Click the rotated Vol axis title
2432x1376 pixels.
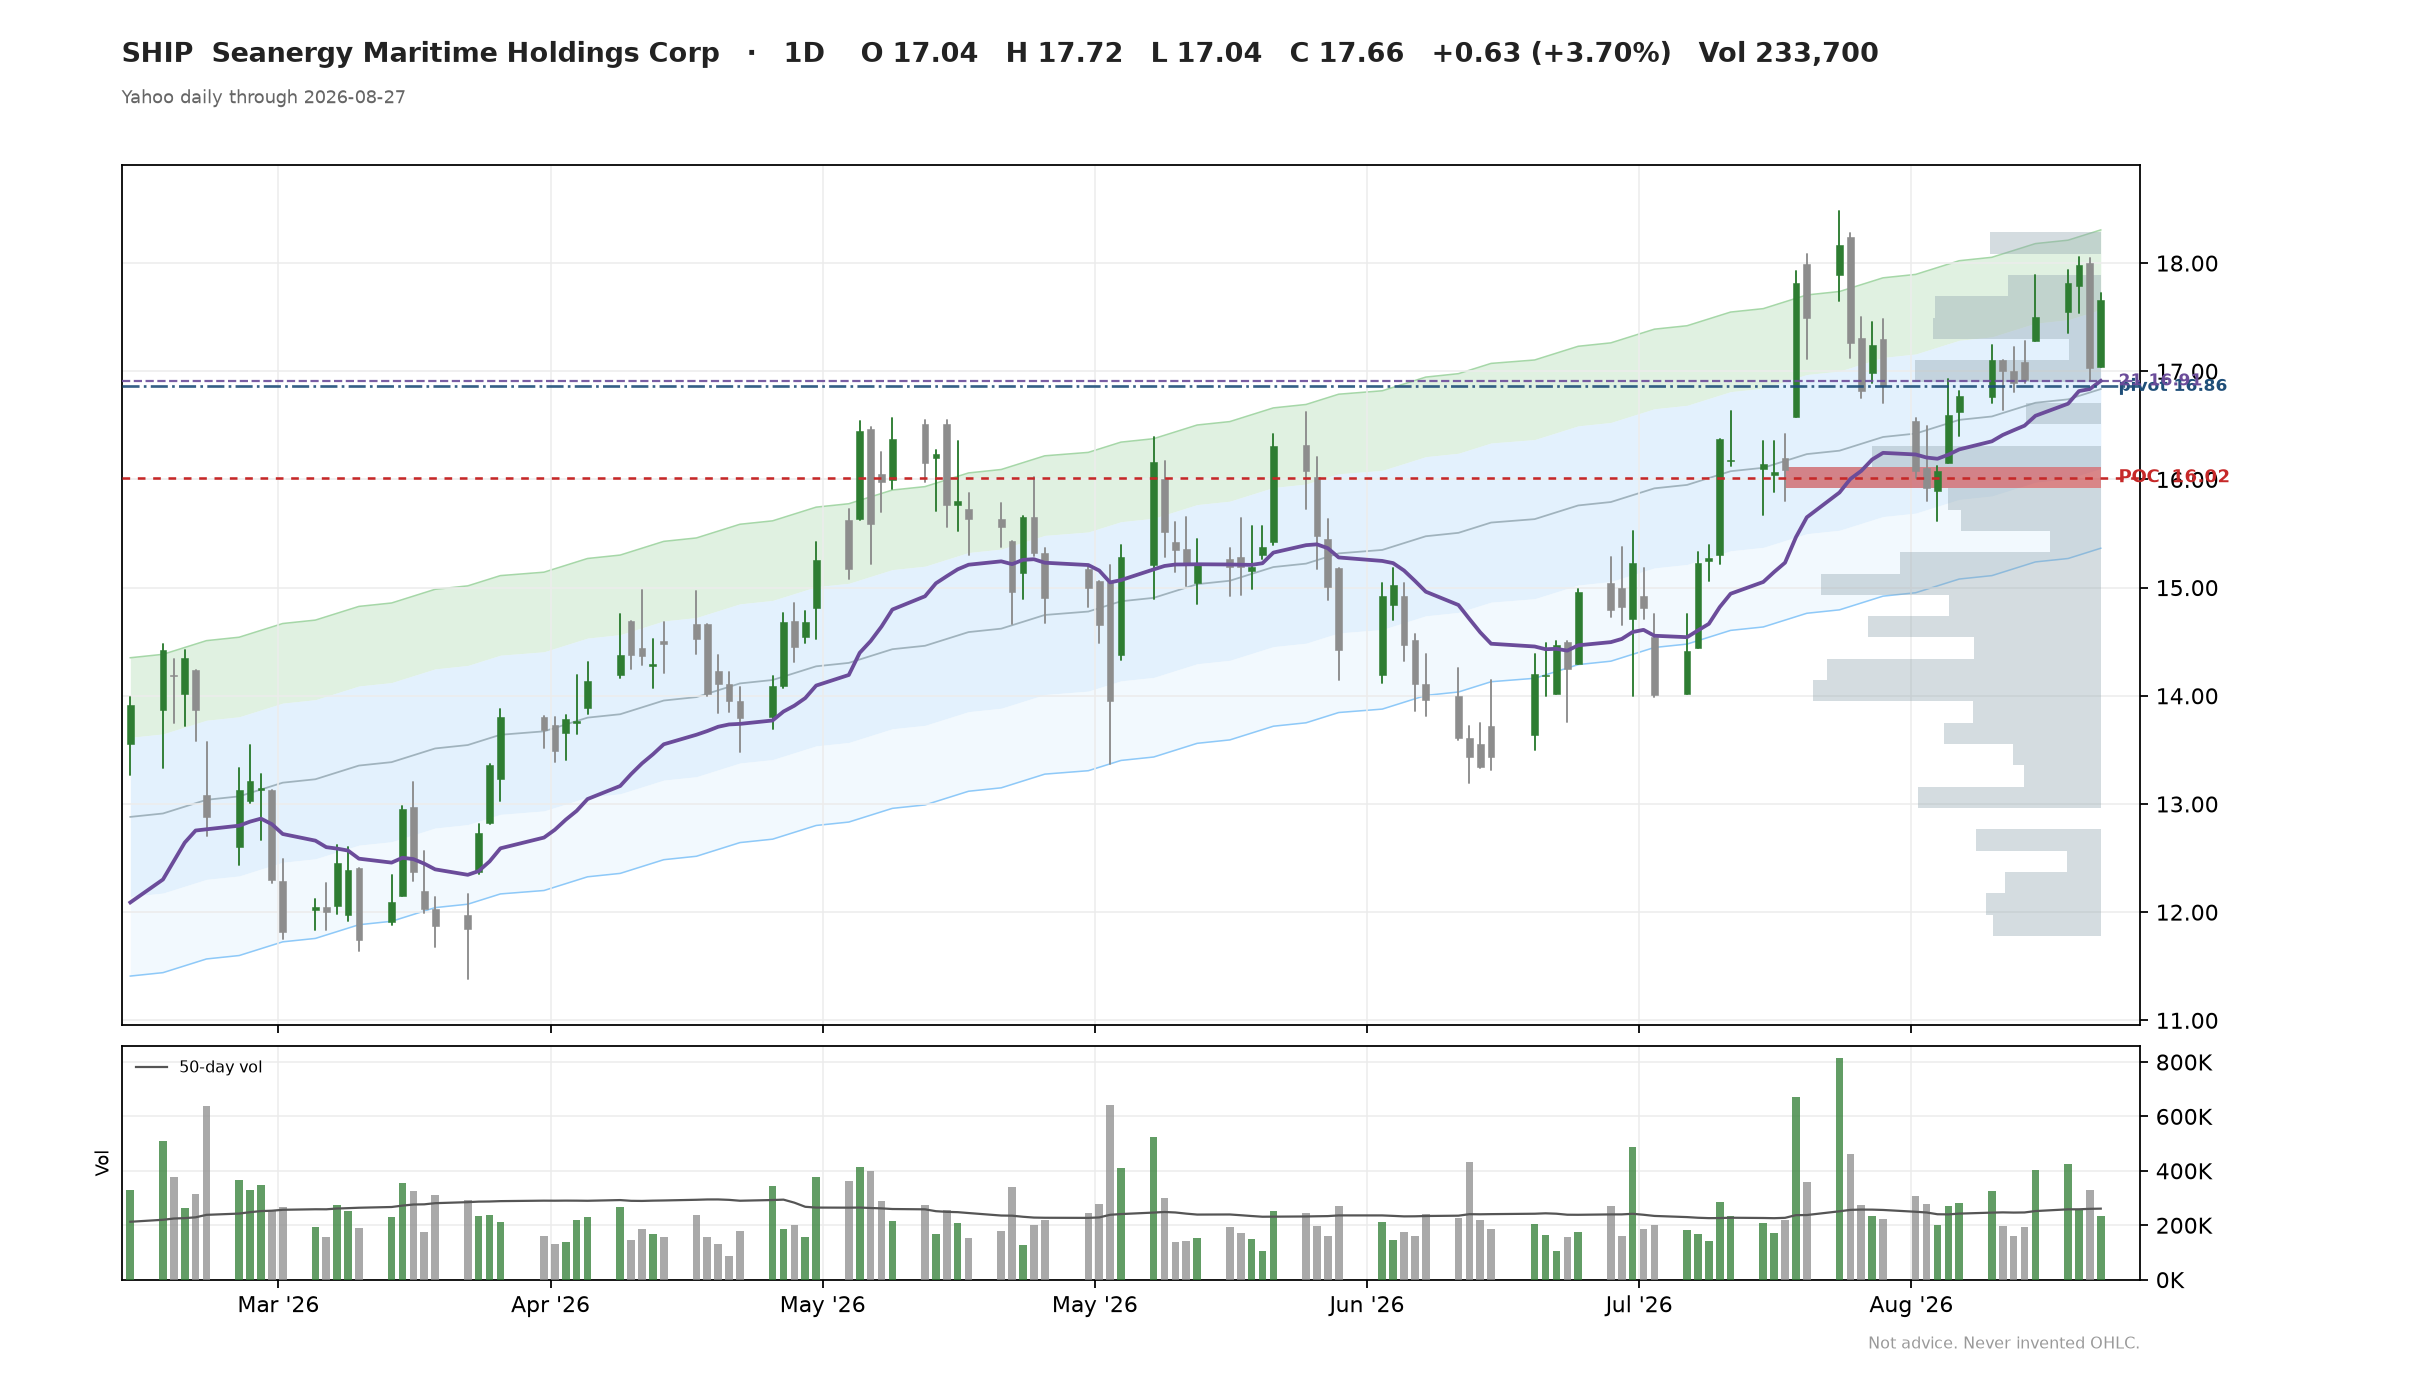(103, 1163)
